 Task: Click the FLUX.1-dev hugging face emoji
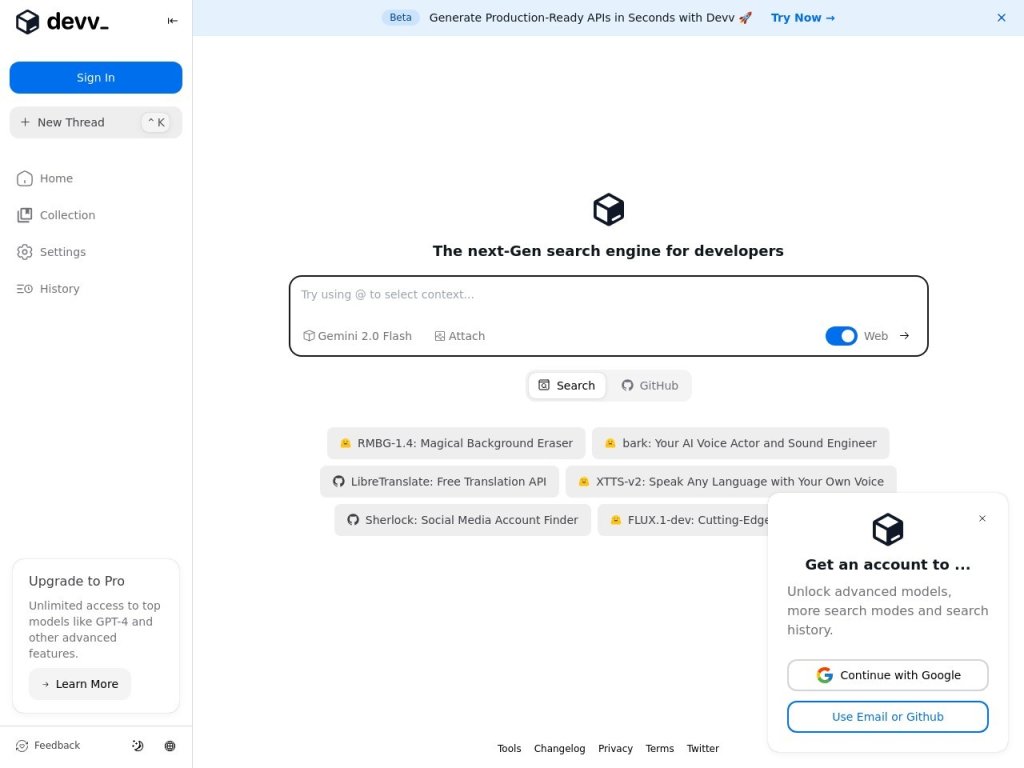click(x=616, y=520)
